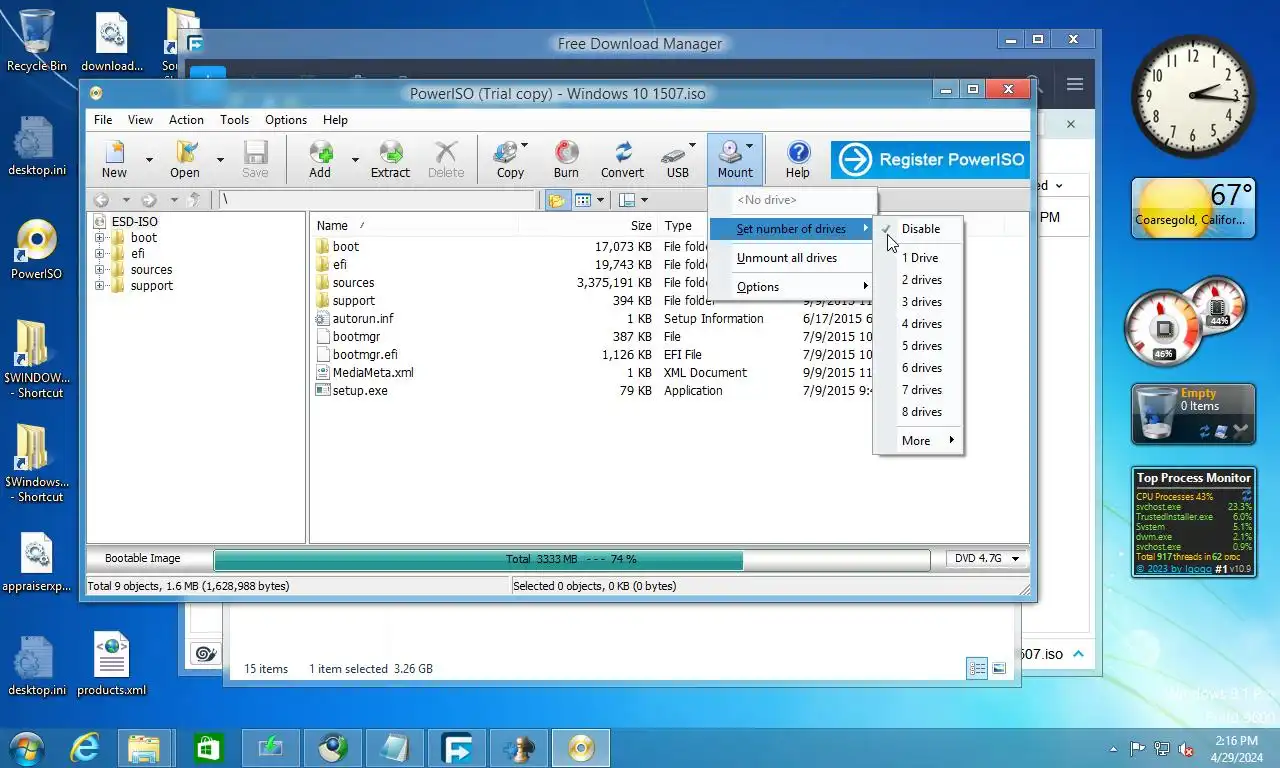This screenshot has height=768, width=1280.
Task: Click the Open toolbar icon
Action: [185, 159]
